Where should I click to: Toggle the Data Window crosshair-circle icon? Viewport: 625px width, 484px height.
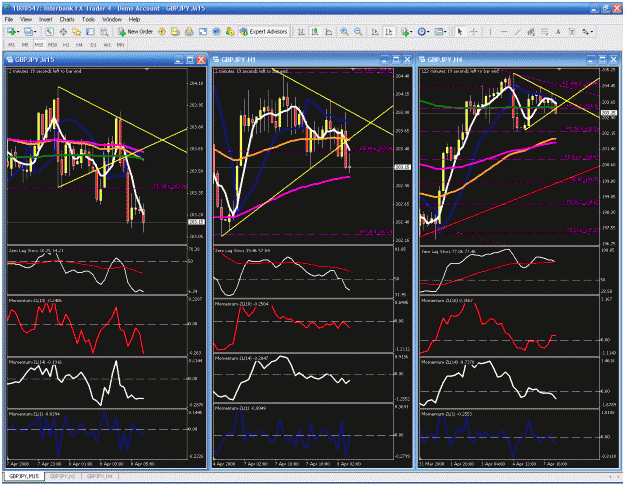click(x=63, y=31)
